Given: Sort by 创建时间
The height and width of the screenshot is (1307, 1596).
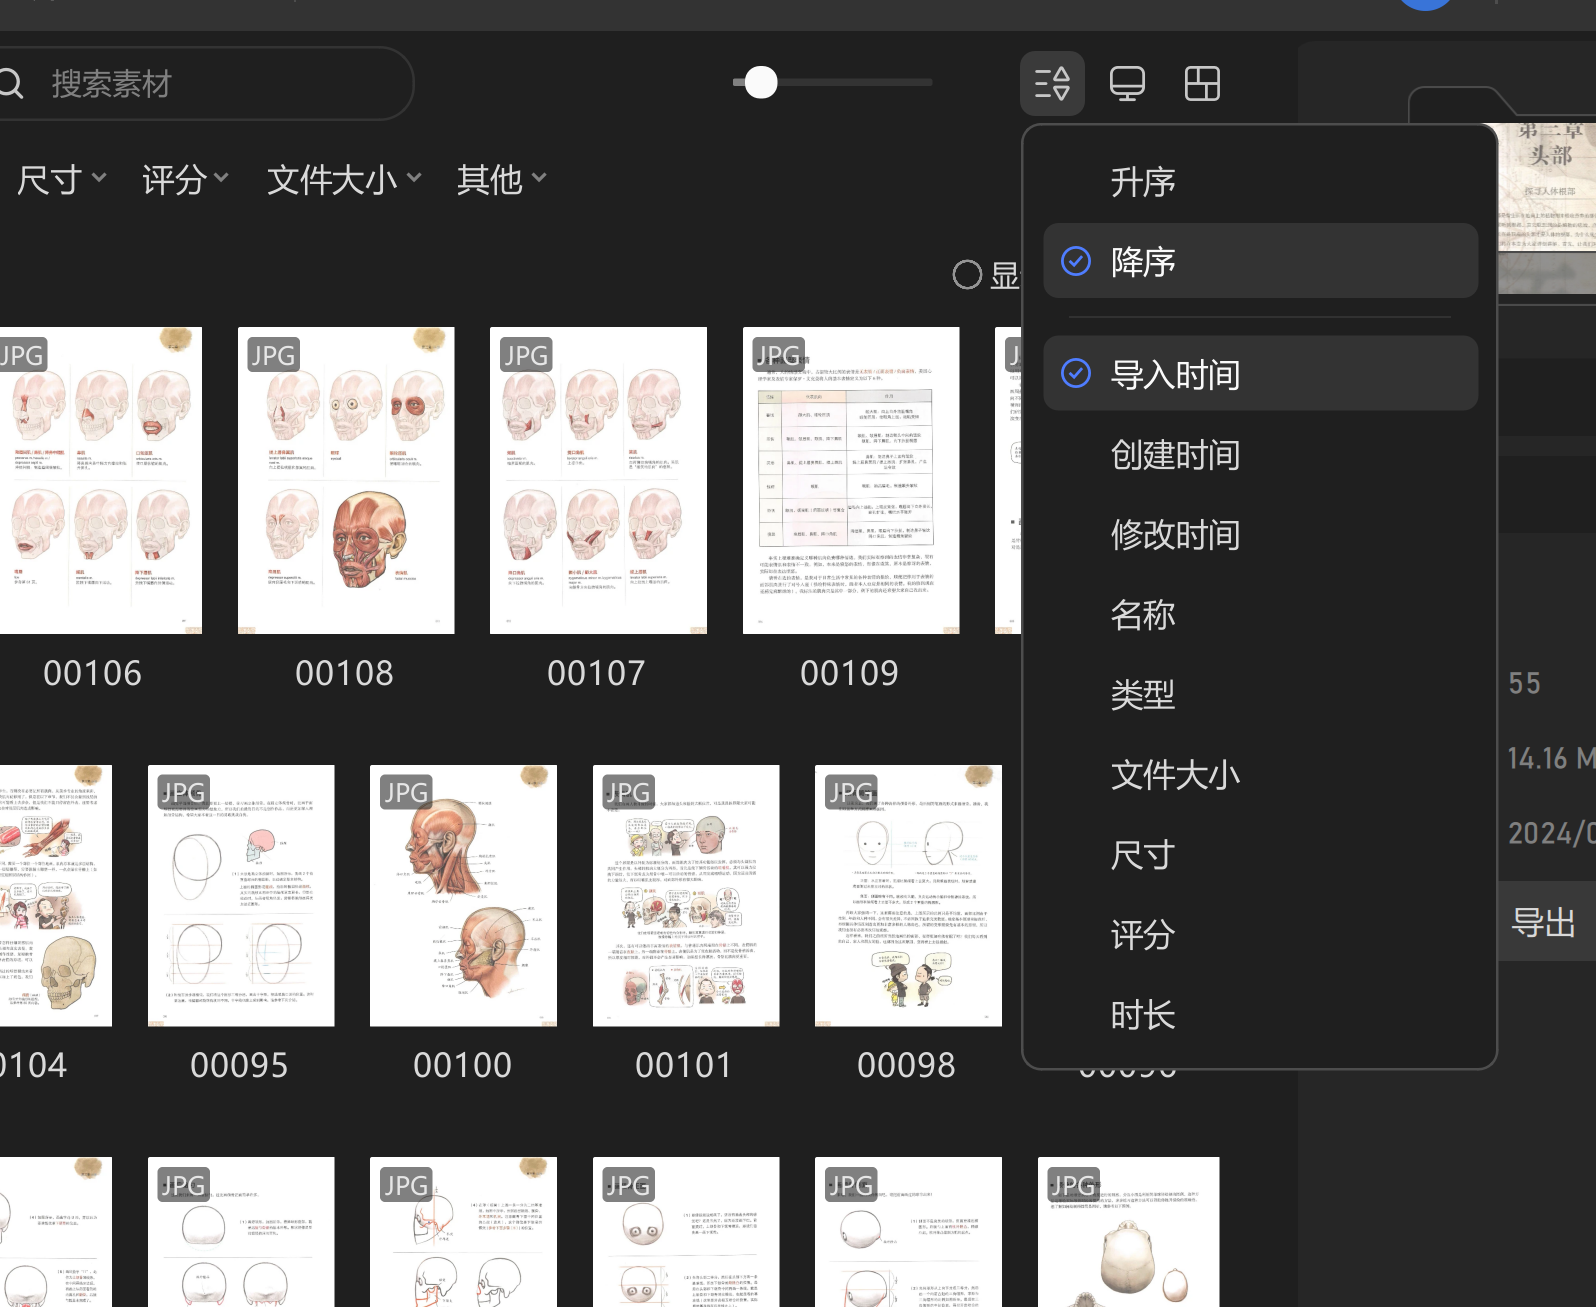Looking at the screenshot, I should (x=1260, y=455).
